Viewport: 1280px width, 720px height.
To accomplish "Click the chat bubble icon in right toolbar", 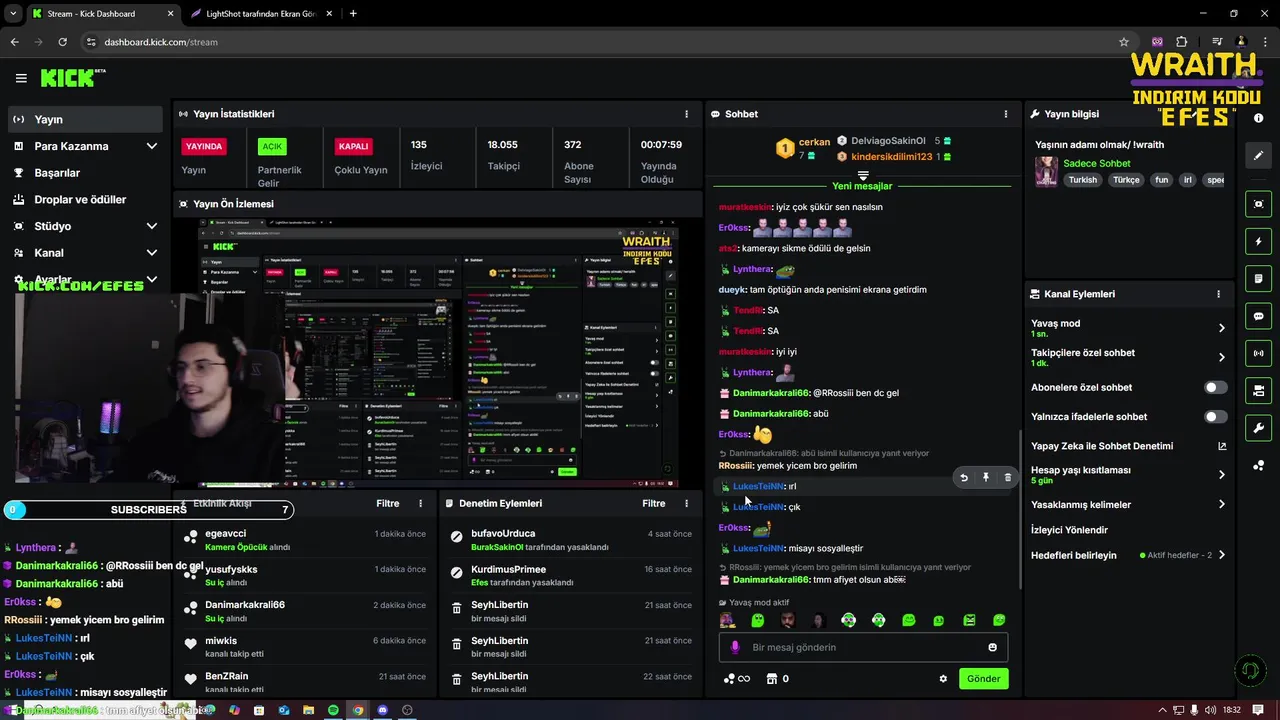I will tap(1258, 316).
